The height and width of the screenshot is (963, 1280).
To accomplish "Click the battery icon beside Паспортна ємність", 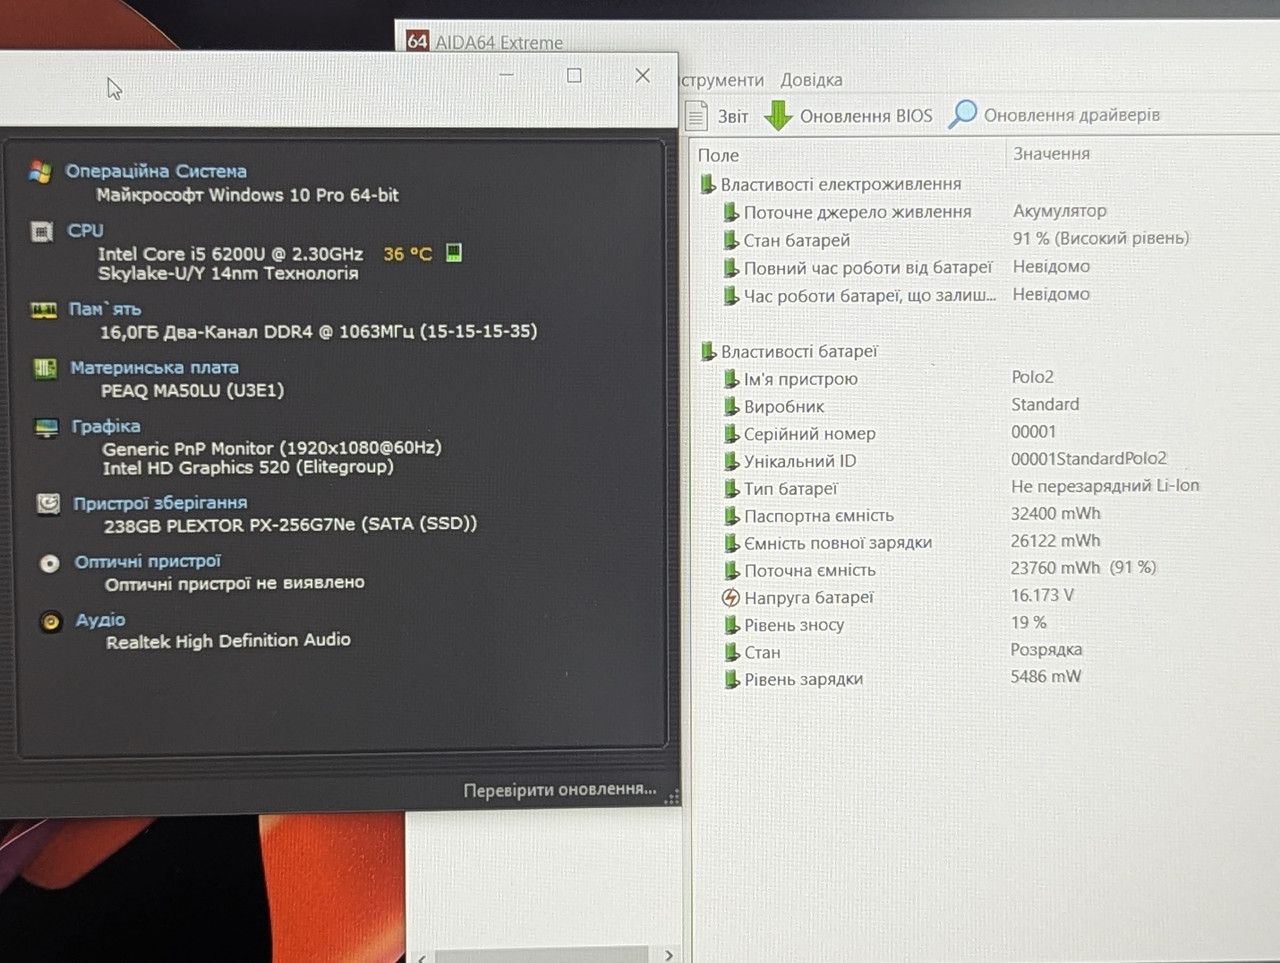I will click(x=731, y=516).
